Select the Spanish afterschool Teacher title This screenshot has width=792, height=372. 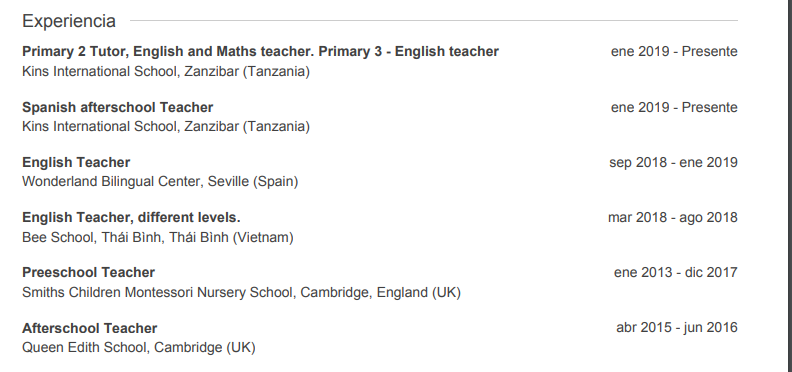[118, 107]
